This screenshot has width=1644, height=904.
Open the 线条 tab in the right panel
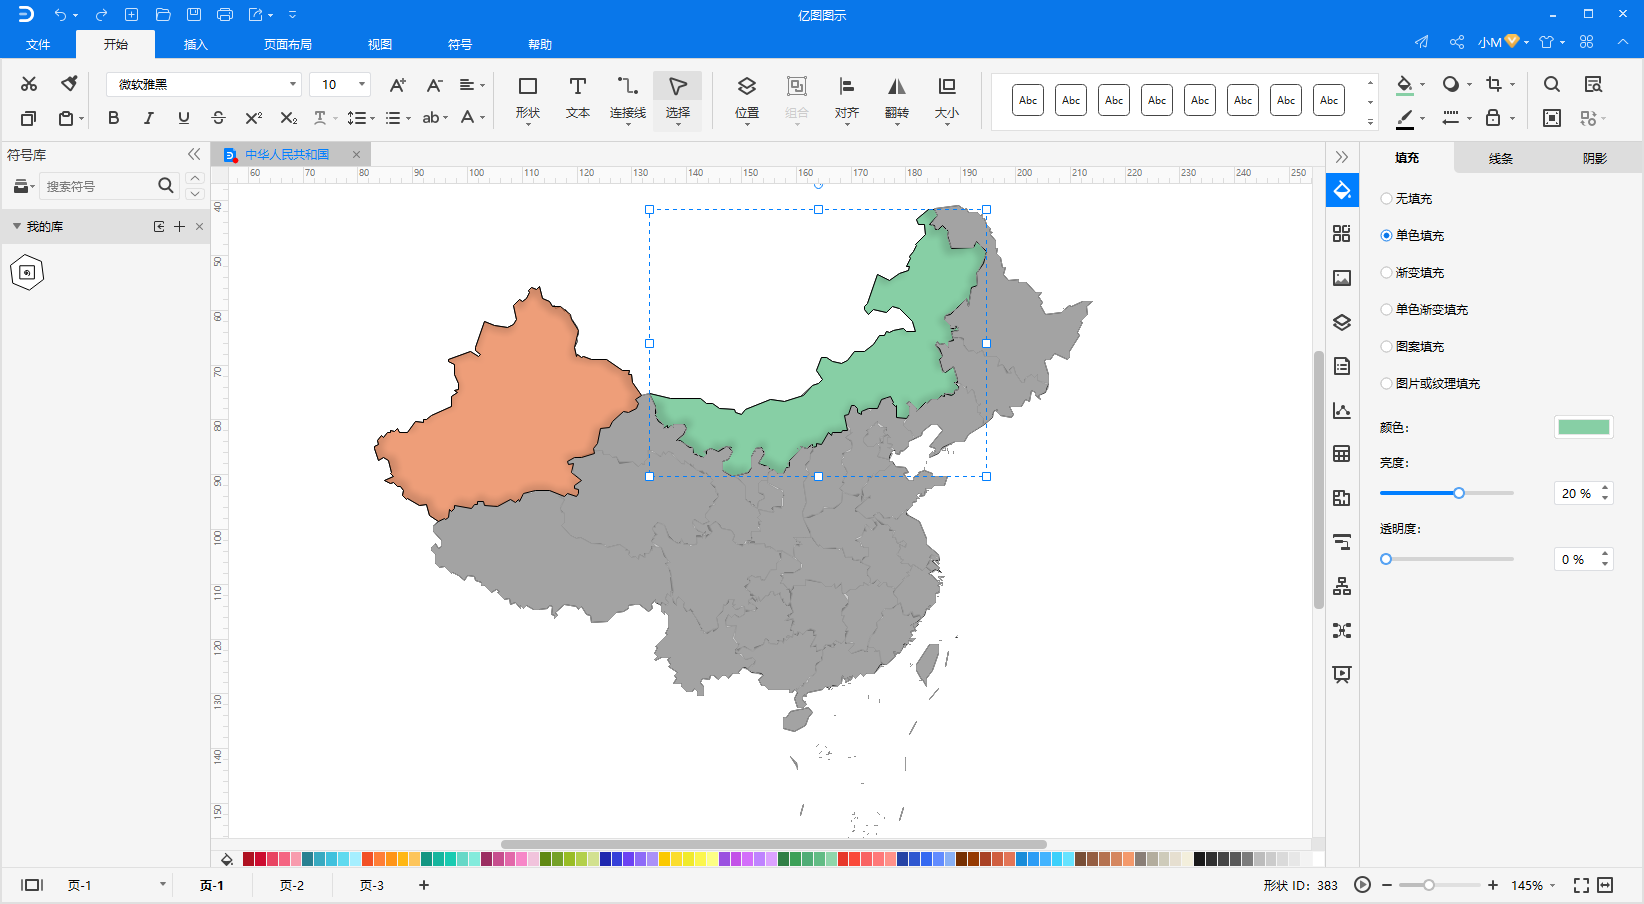pos(1499,157)
